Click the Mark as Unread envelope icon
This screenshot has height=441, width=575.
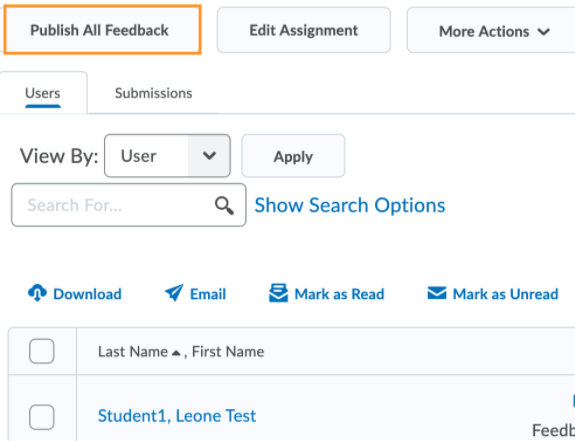click(437, 293)
